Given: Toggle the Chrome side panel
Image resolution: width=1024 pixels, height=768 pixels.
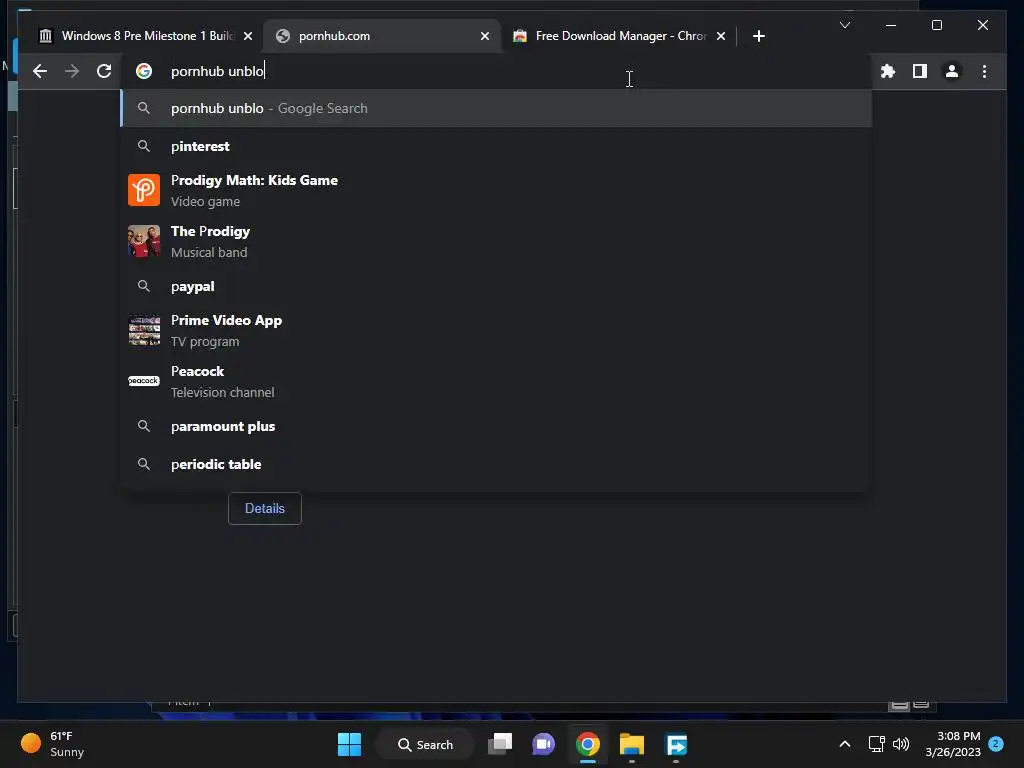Looking at the screenshot, I should tap(920, 71).
